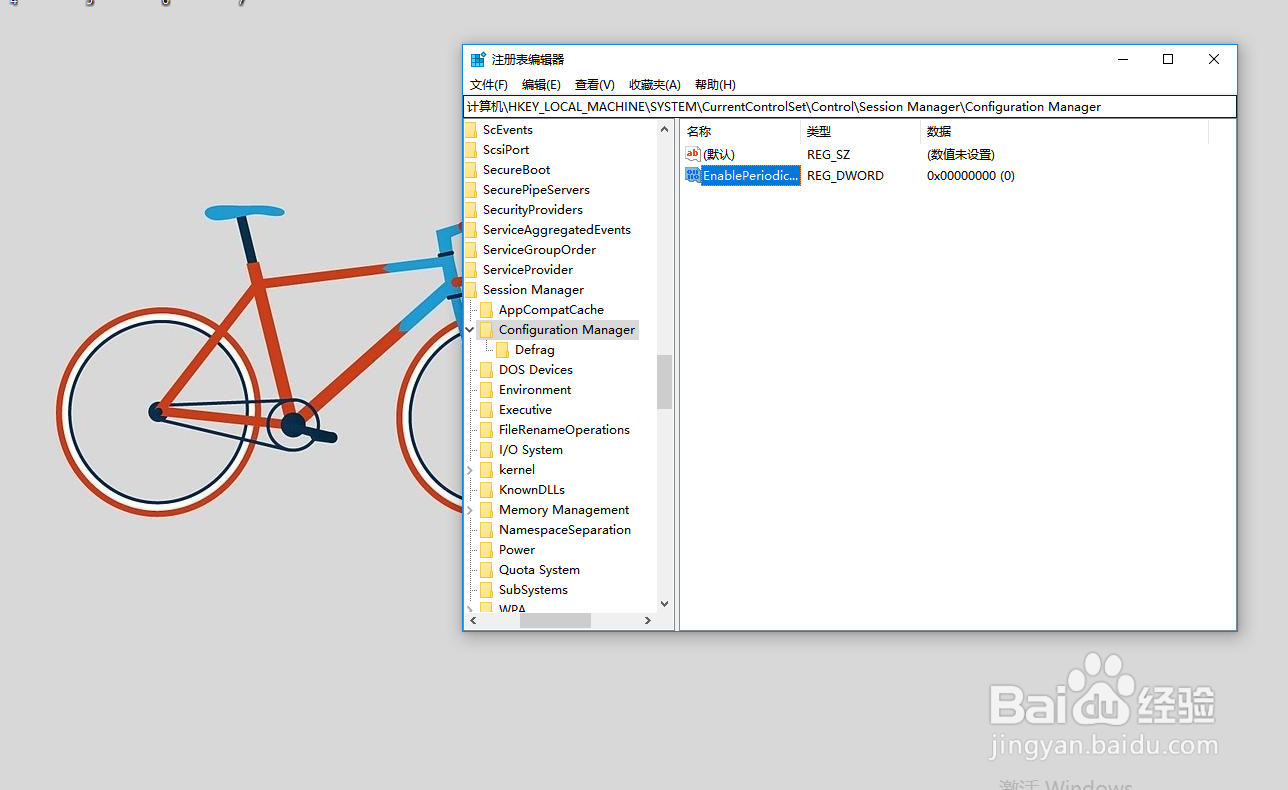Click the ServiceGroupOrder folder icon
The image size is (1288, 790).
(x=471, y=250)
